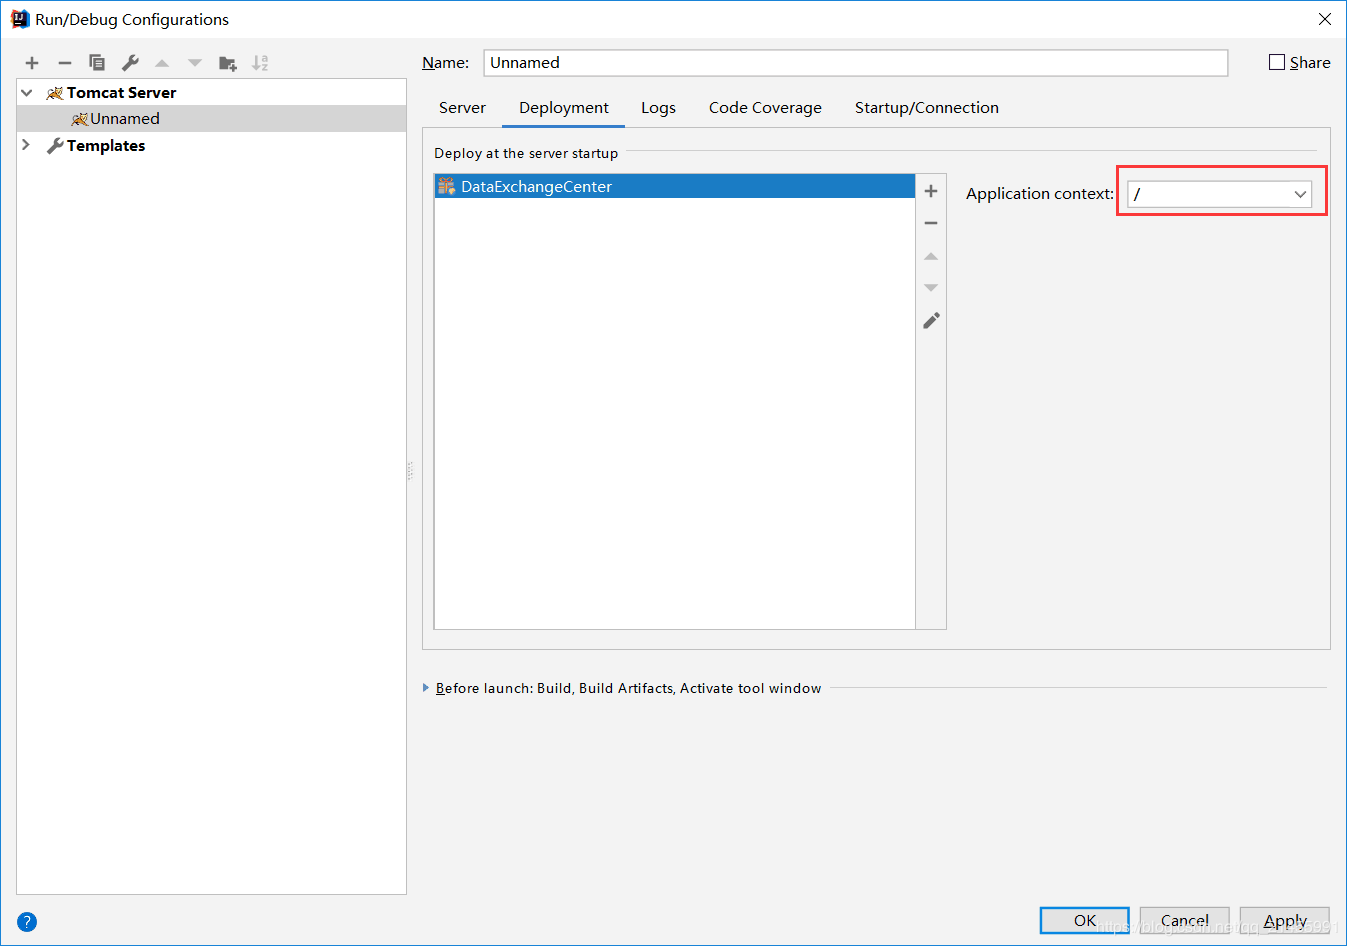
Task: Open the Code Coverage tab
Action: click(x=765, y=107)
